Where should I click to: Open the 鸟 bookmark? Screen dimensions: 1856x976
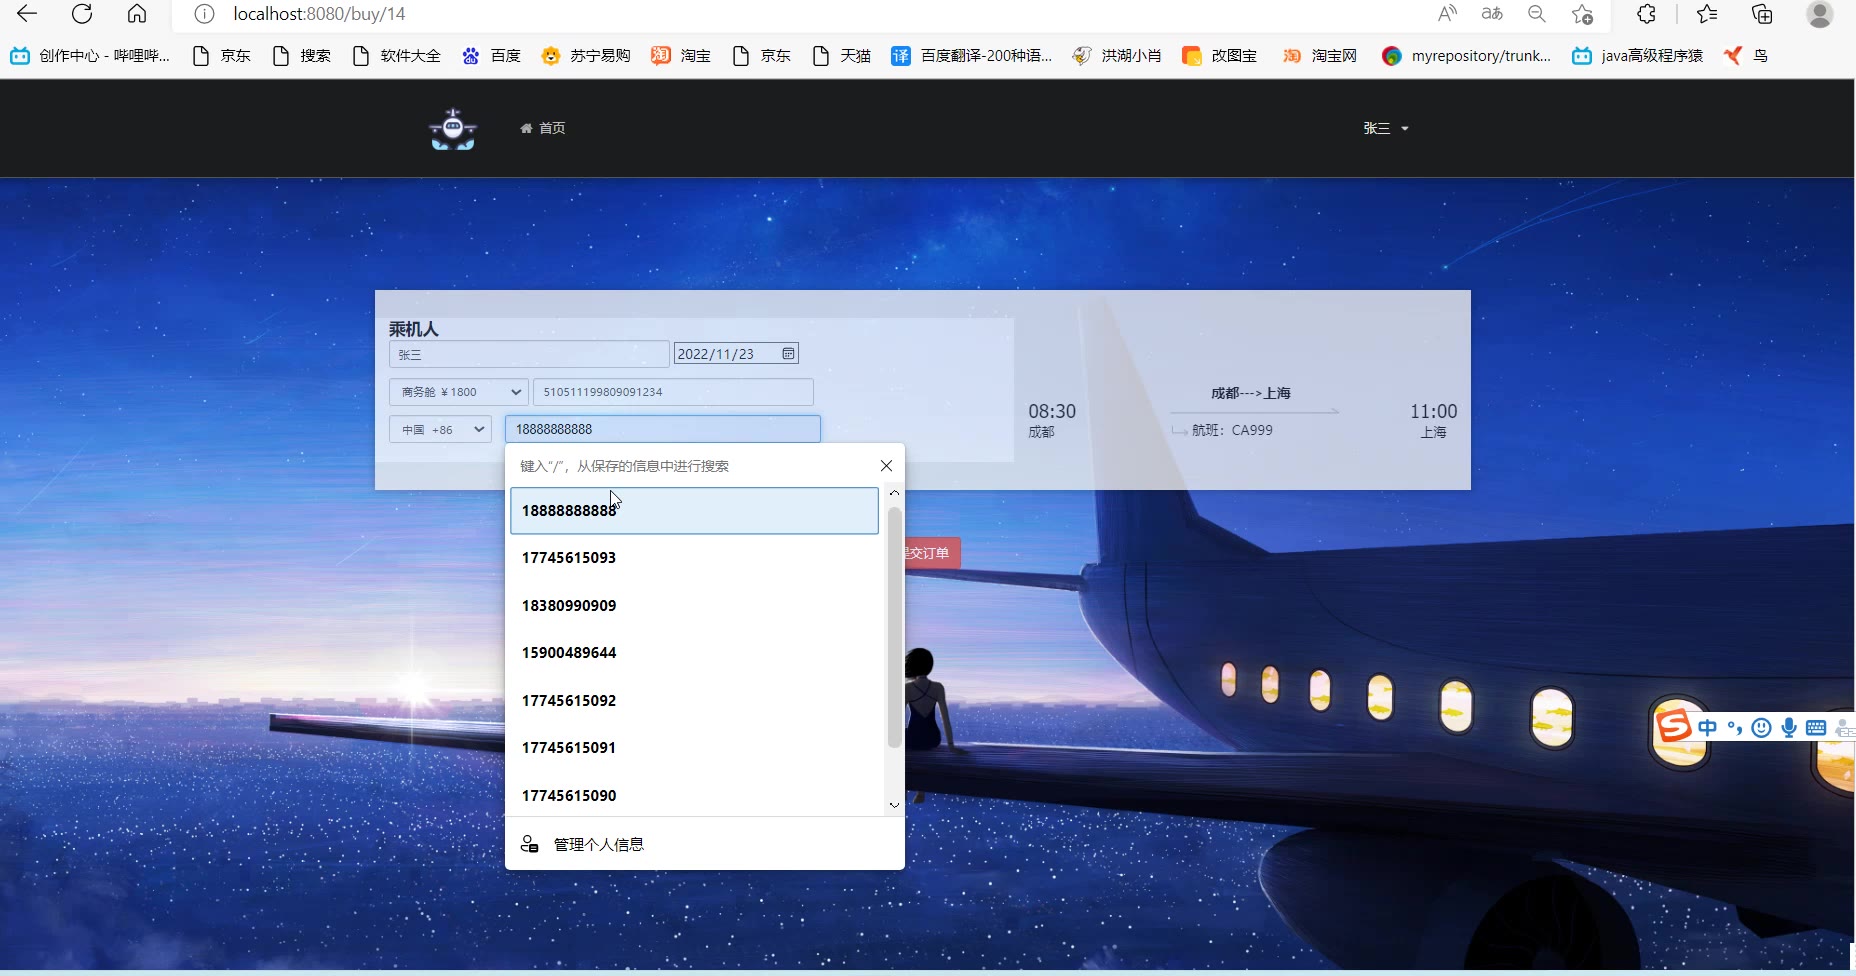(1746, 56)
